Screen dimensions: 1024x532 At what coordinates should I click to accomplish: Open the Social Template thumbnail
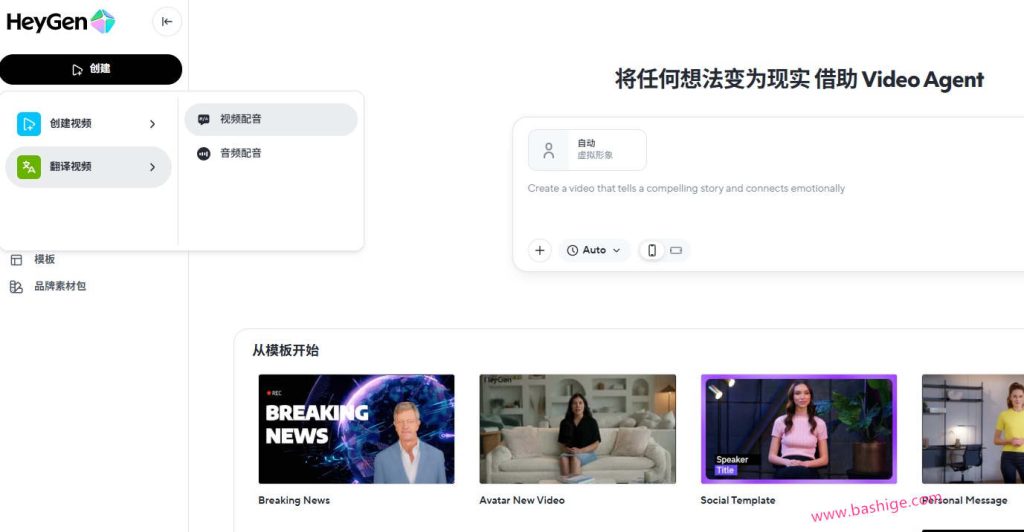point(799,429)
